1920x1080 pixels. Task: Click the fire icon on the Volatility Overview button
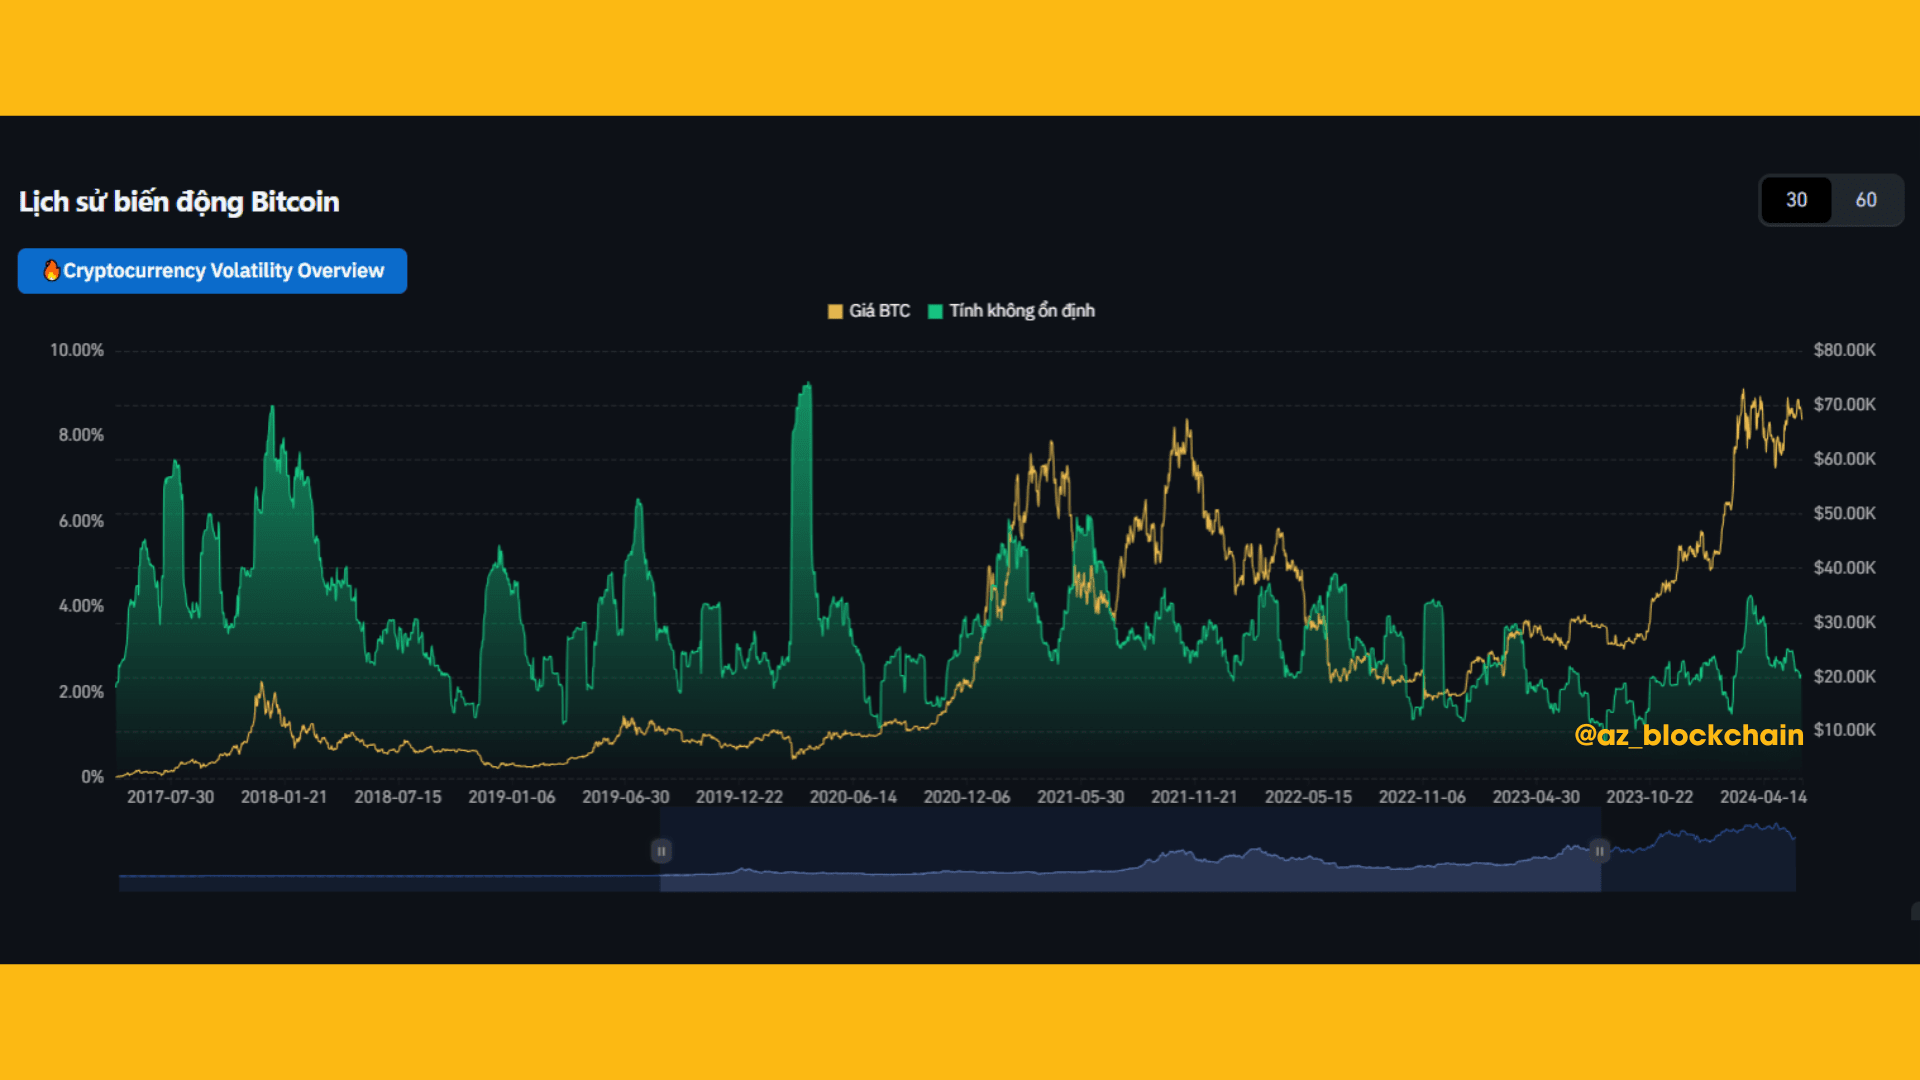(51, 270)
